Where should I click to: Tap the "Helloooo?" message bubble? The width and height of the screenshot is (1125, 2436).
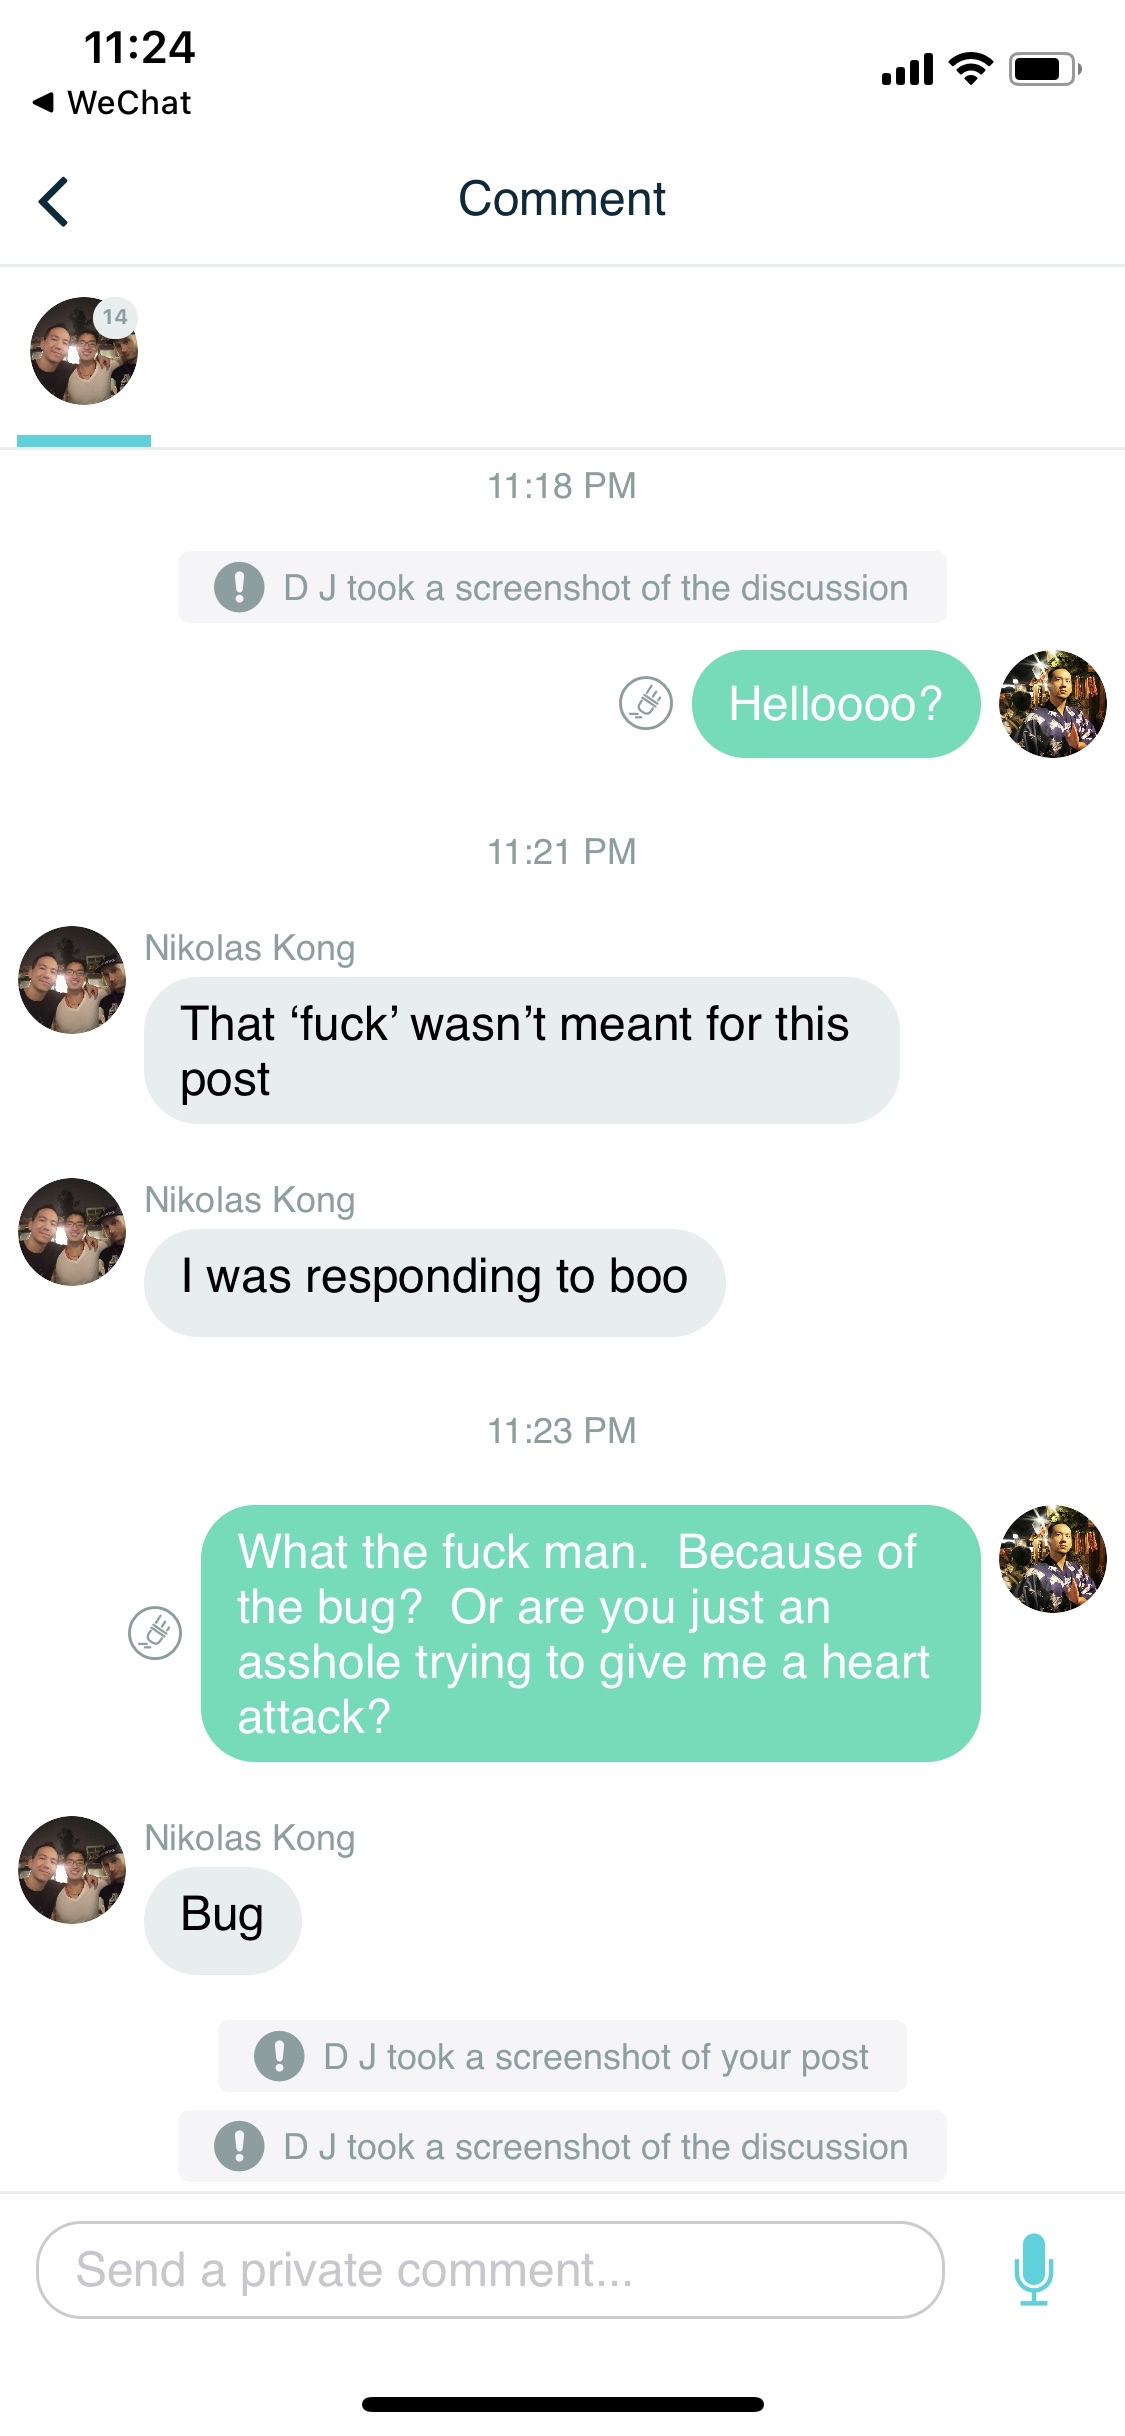835,704
